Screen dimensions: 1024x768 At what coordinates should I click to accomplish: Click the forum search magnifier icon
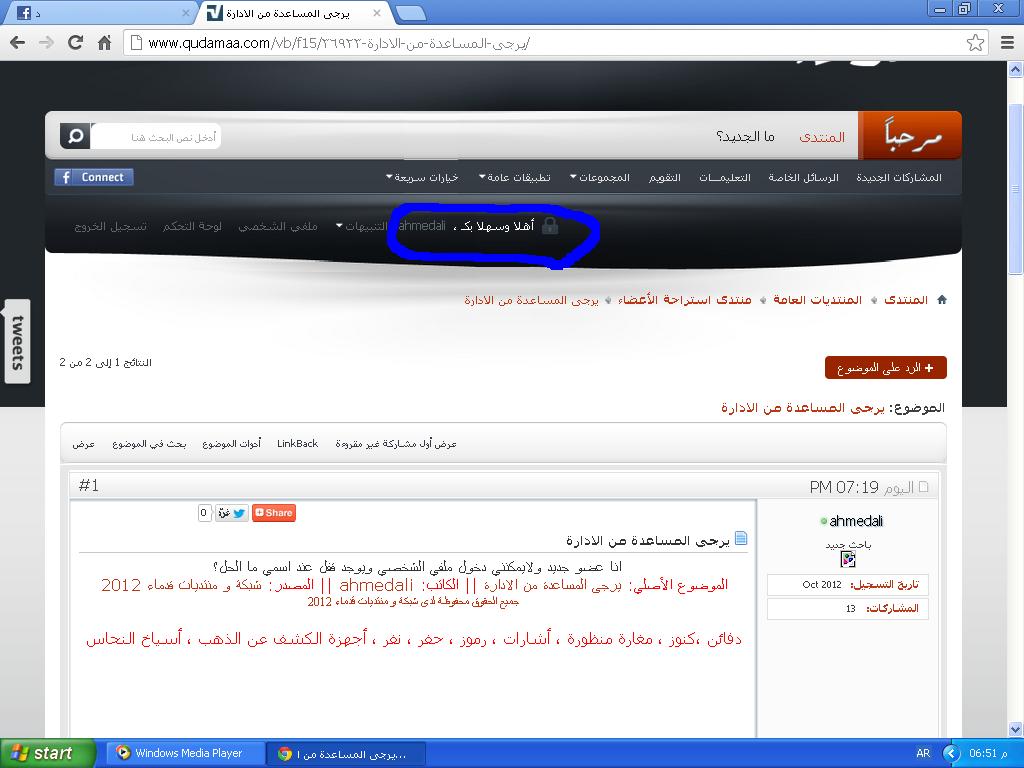[x=75, y=136]
